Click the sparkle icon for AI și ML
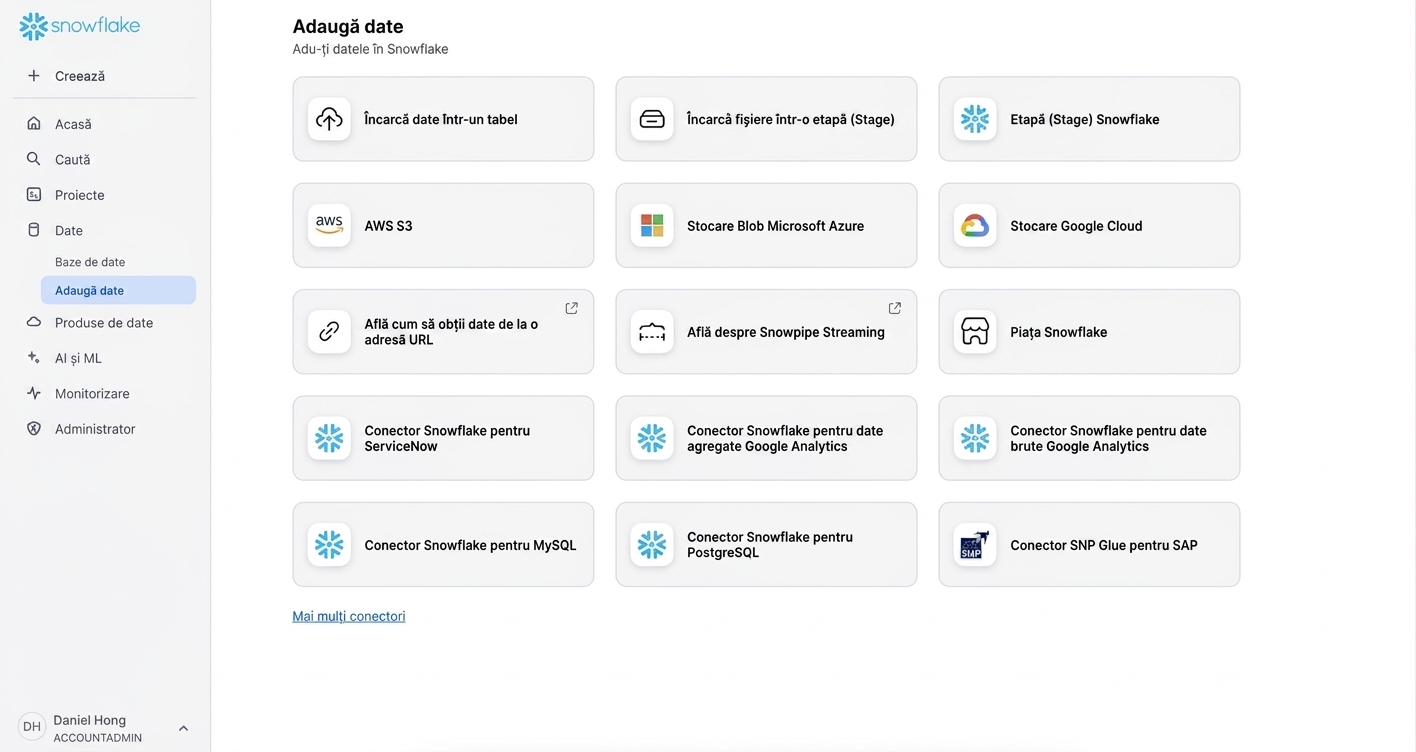 pos(34,358)
